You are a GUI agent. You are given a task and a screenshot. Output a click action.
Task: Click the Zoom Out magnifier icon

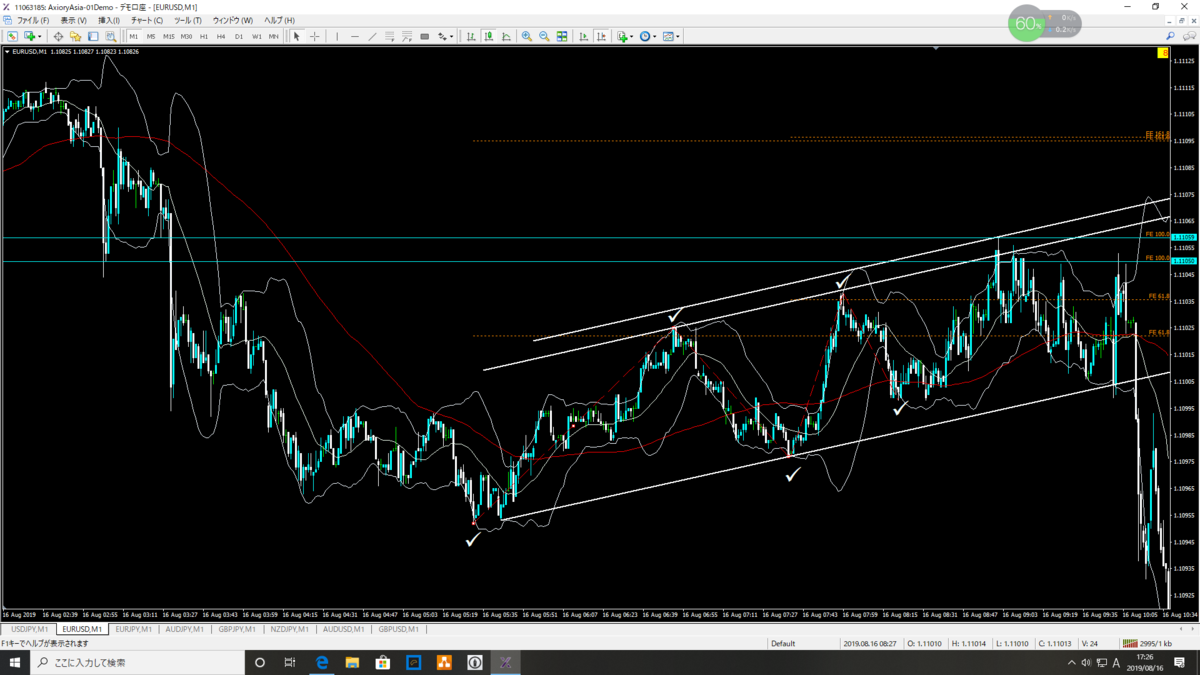[x=544, y=36]
